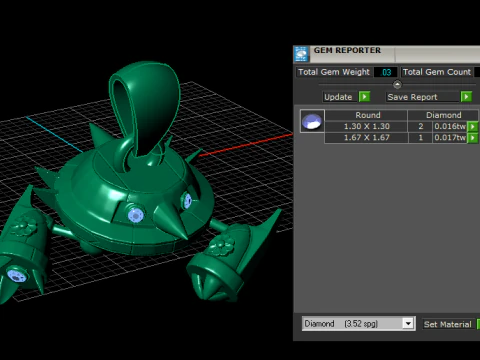Click the Total Gem Weight label
Viewport: 480px width, 360px height.
pyautogui.click(x=334, y=72)
